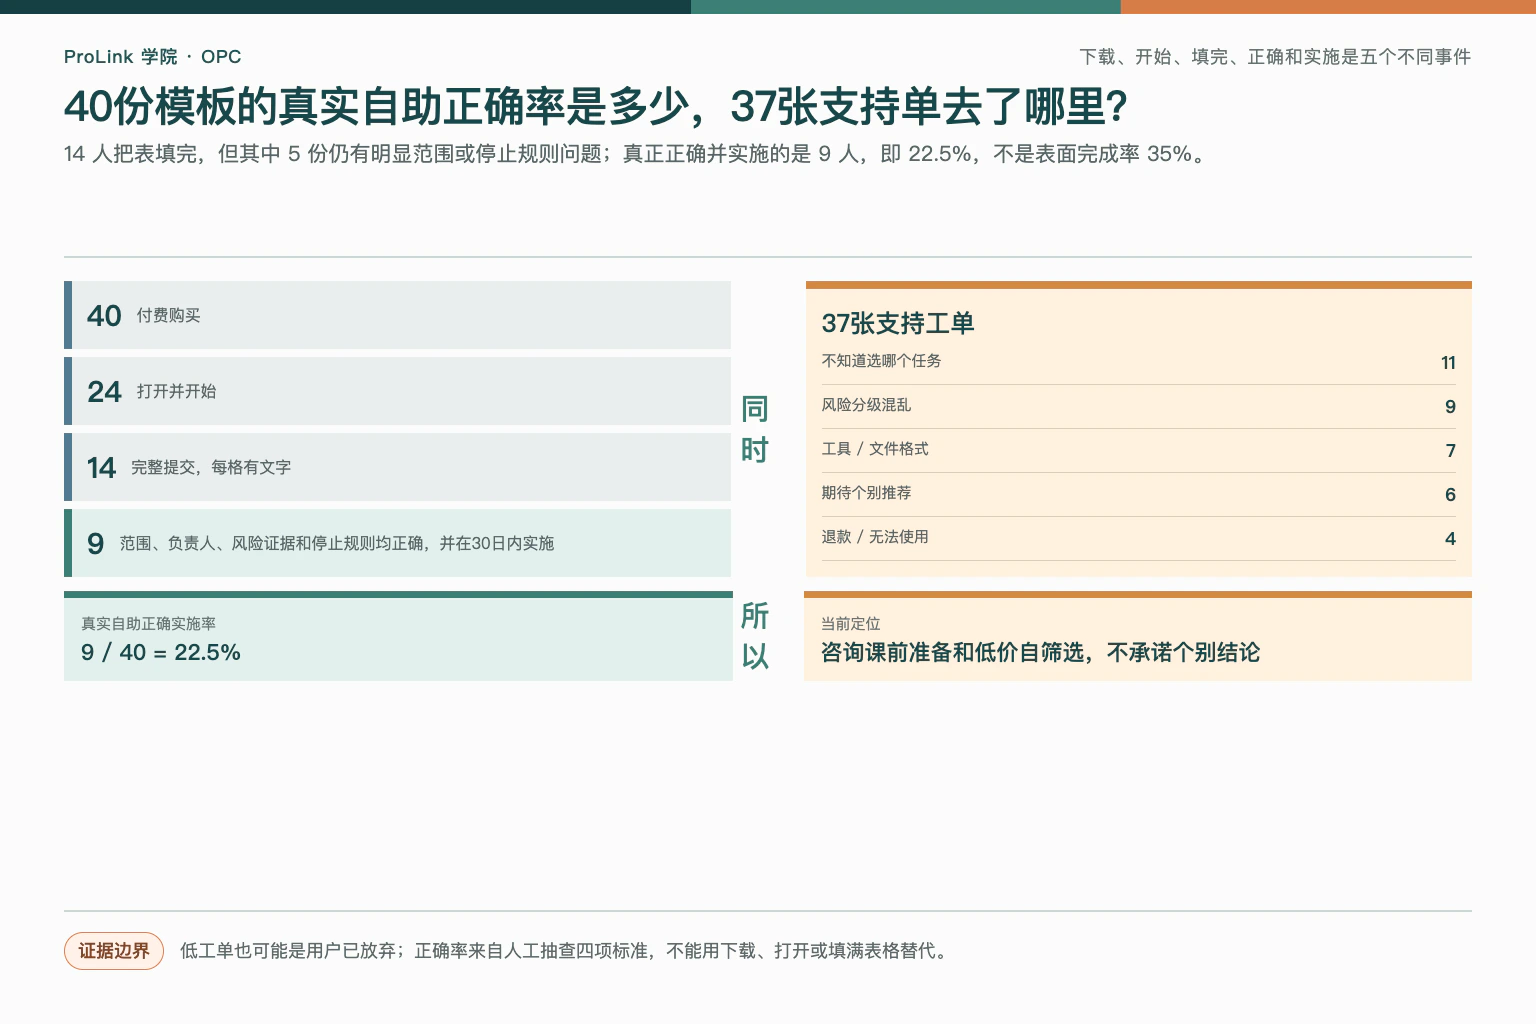Viewport: 1536px width, 1024px height.
Task: Click the count '7' beside 工具 / 文件格式
Action: [x=1450, y=451]
